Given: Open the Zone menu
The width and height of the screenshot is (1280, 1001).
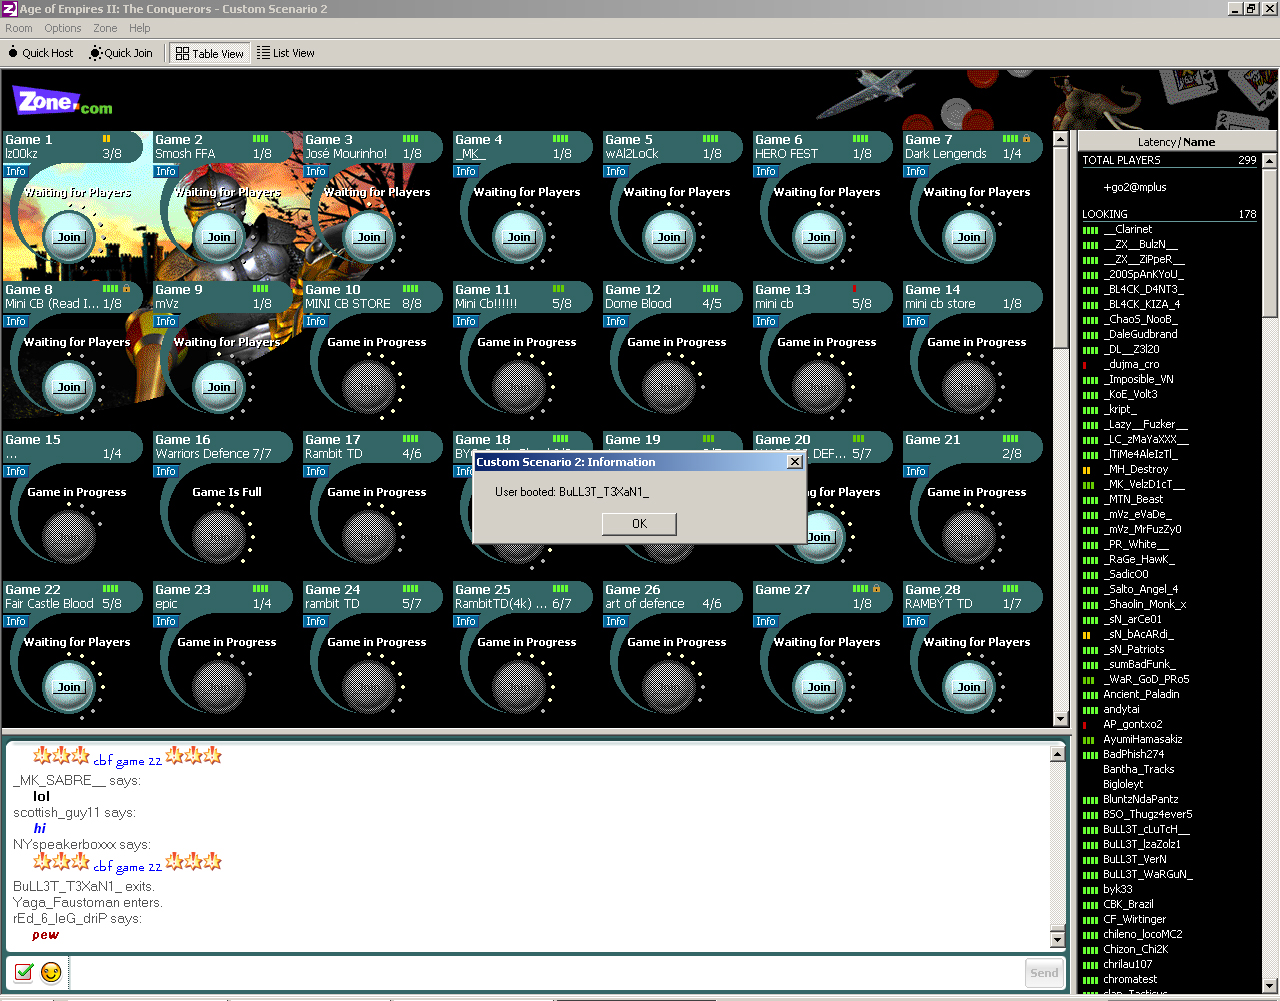Looking at the screenshot, I should pos(105,28).
